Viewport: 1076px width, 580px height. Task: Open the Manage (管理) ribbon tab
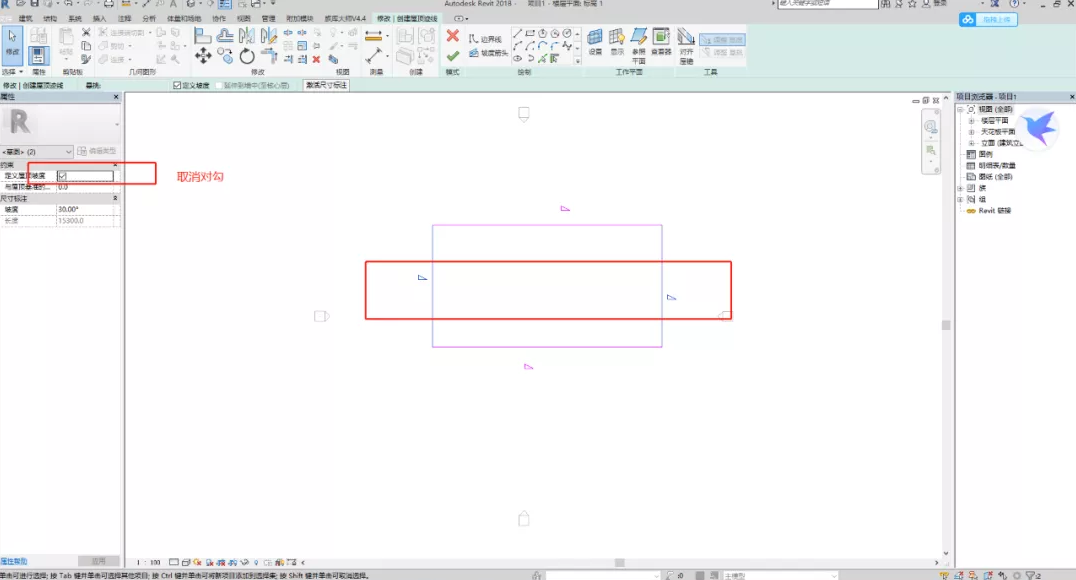click(x=268, y=19)
